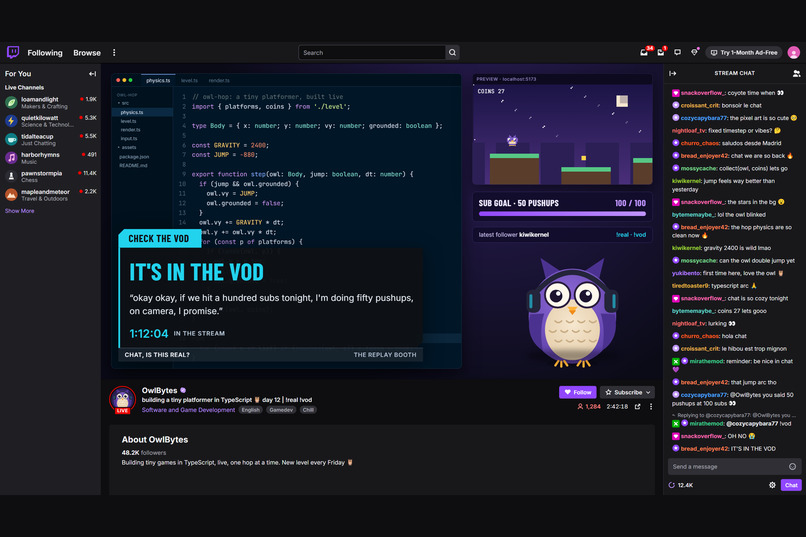Click username croissant_crit on "bonsoir le chat"
806x537 pixels.
701,105
